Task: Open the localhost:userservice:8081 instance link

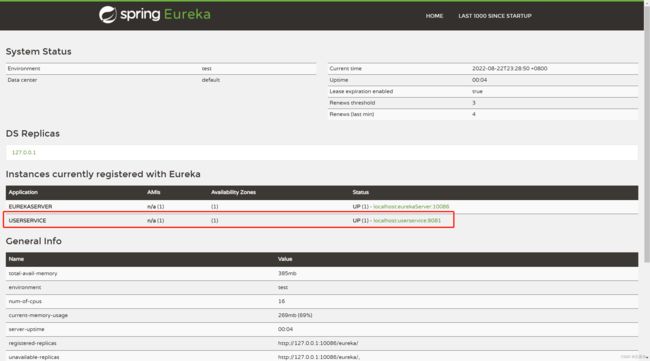Action: click(407, 220)
